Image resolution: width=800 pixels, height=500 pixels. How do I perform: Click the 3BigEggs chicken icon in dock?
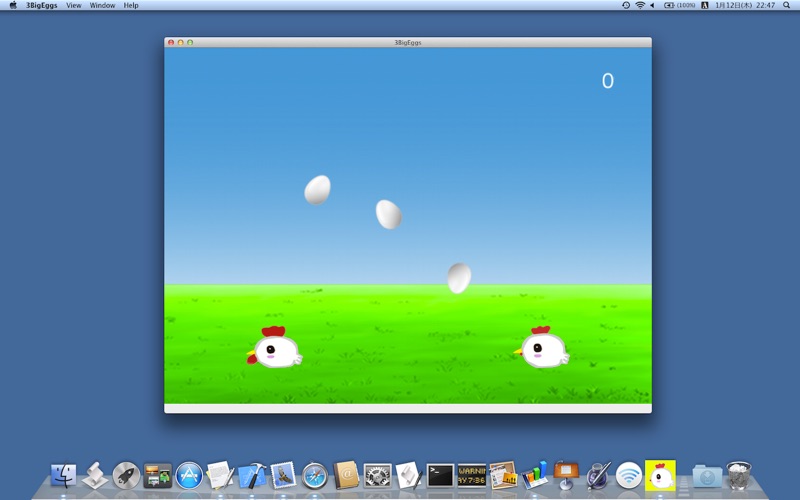click(x=660, y=475)
